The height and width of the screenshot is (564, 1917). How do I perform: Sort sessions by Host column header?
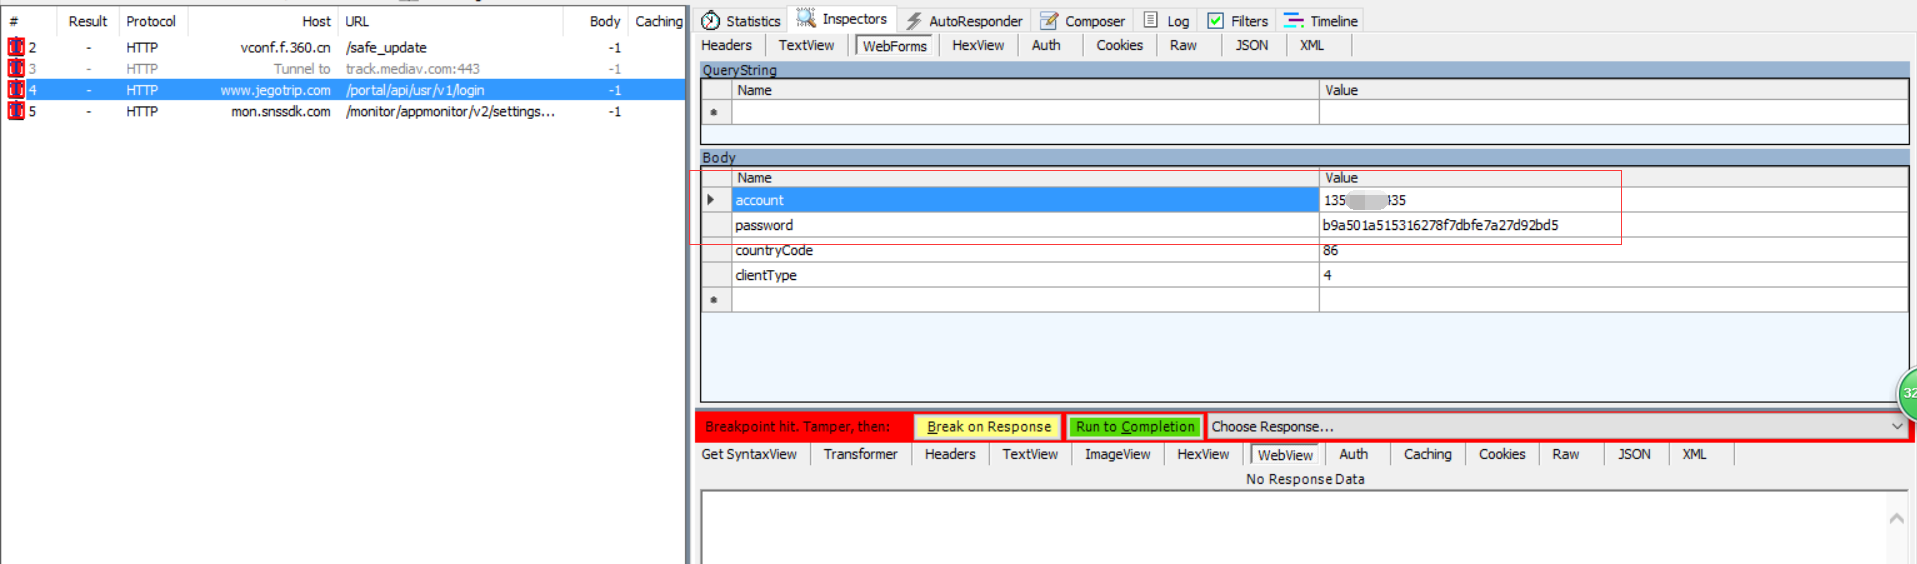tap(263, 21)
